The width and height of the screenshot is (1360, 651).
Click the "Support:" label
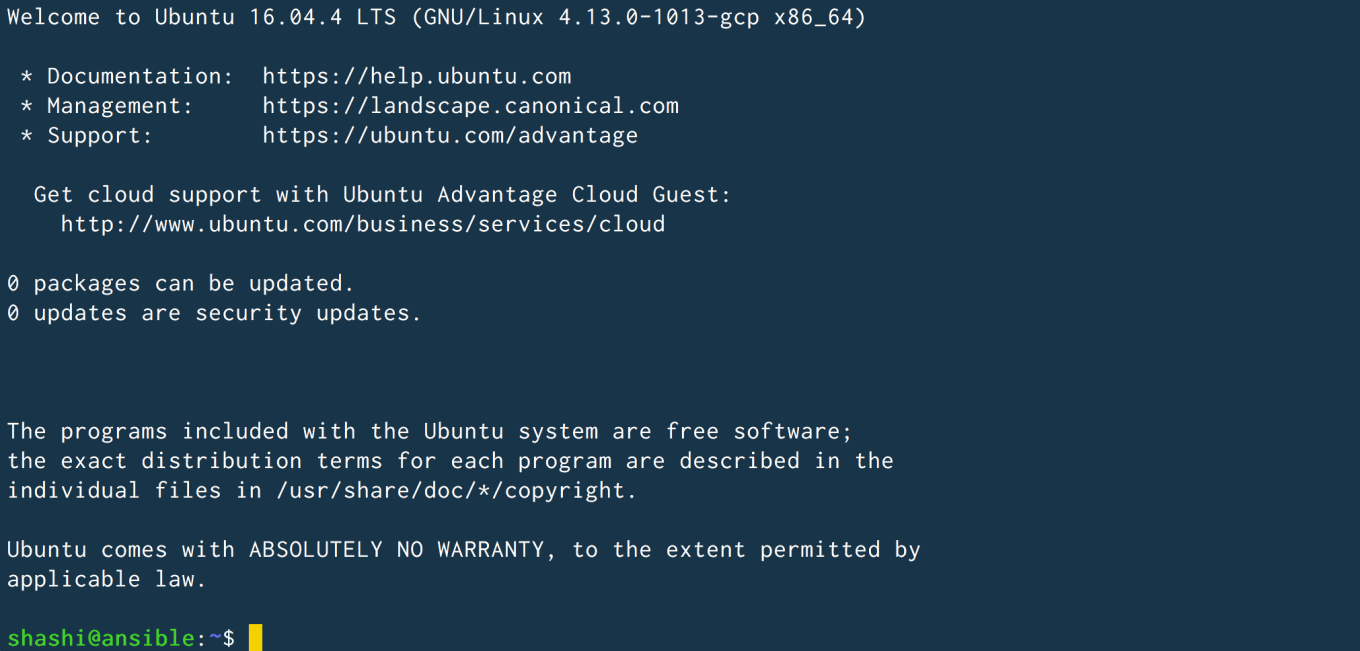click(99, 135)
